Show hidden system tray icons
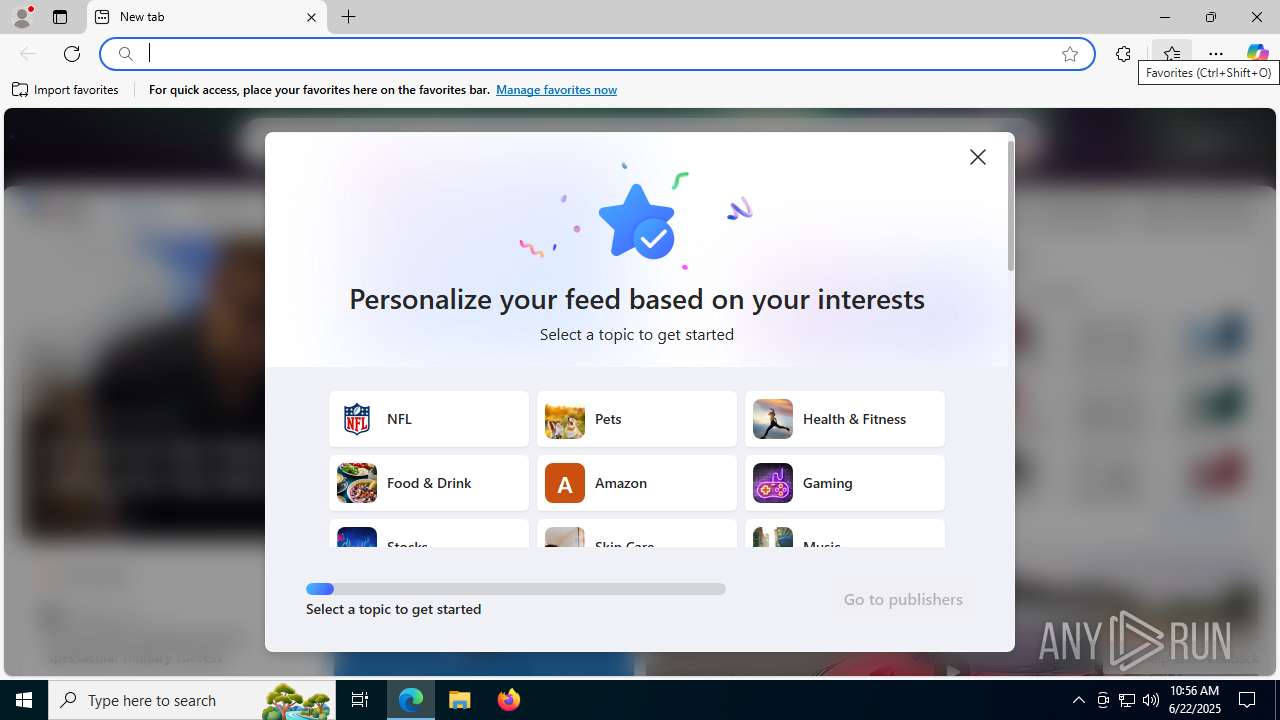Screen dimensions: 1280x720 1078,700
